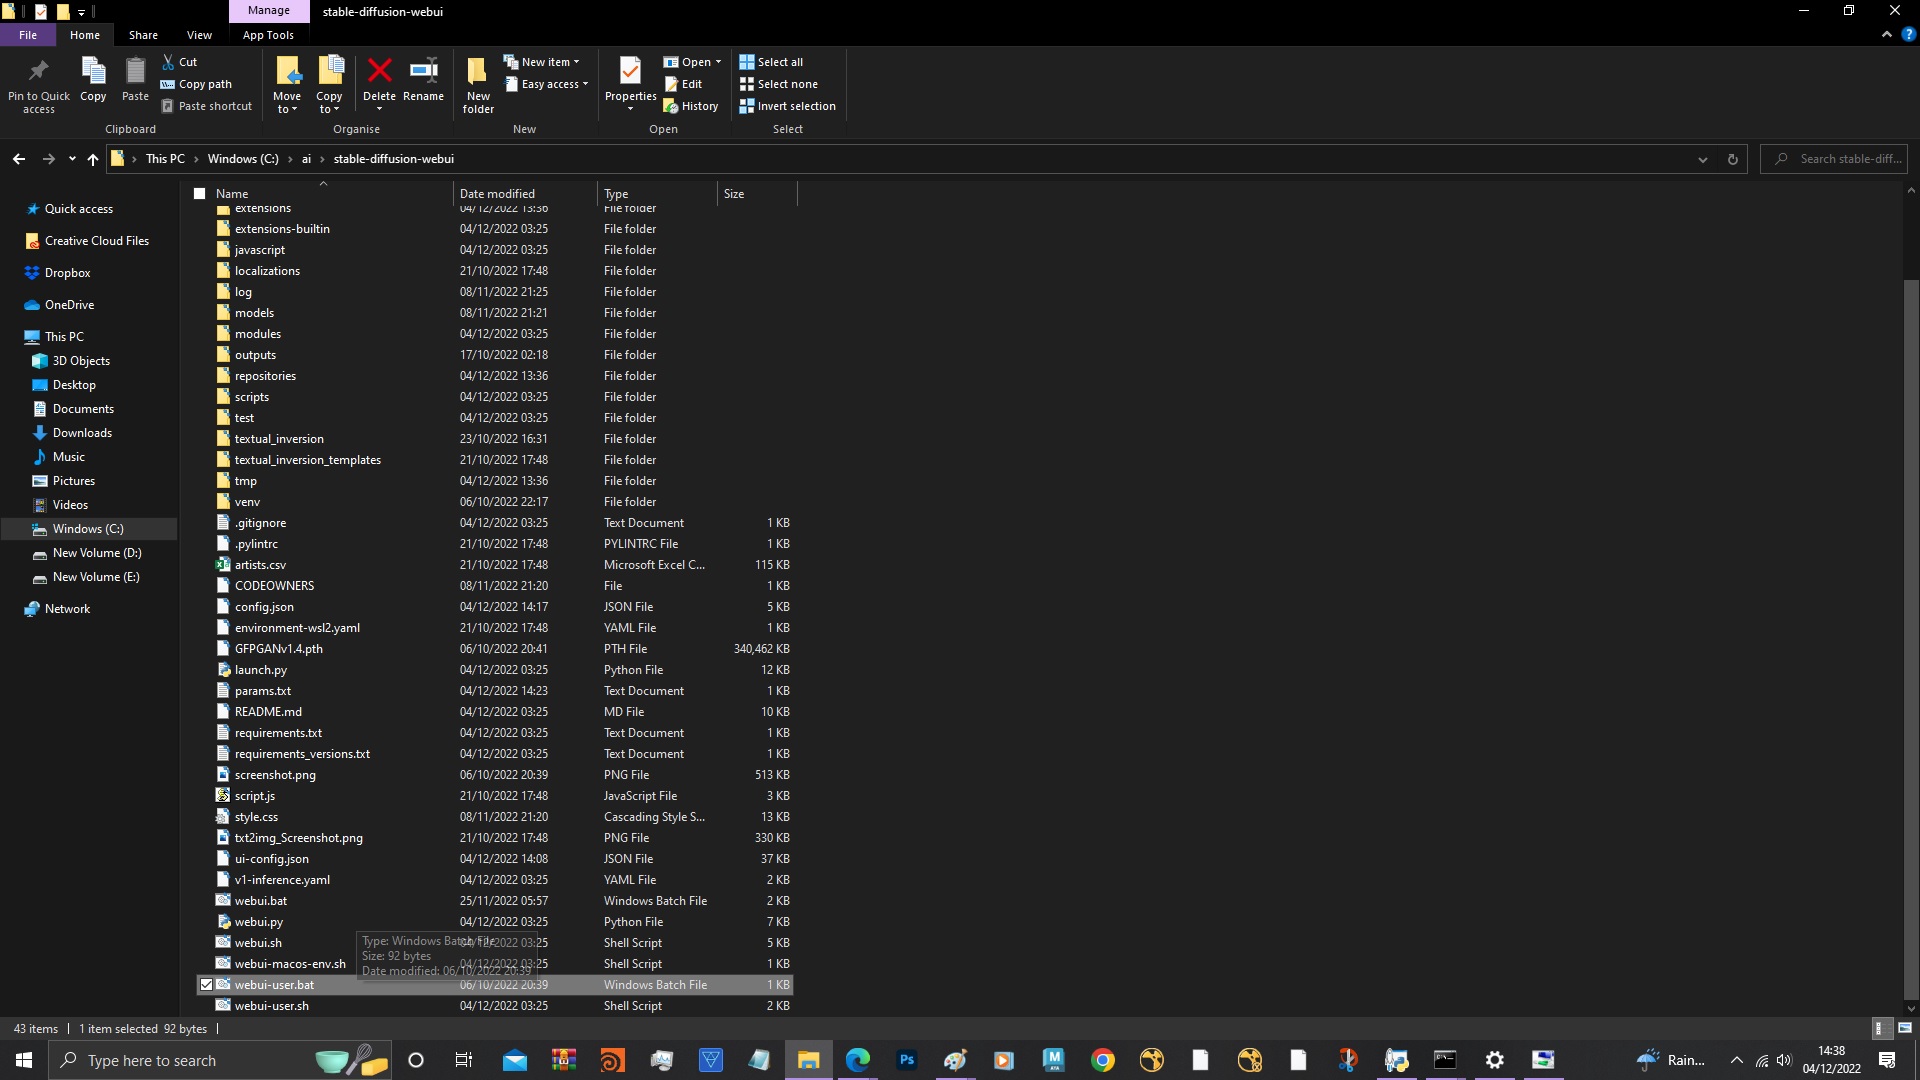Uncheck the webui-user.bat selection checkbox

207,984
